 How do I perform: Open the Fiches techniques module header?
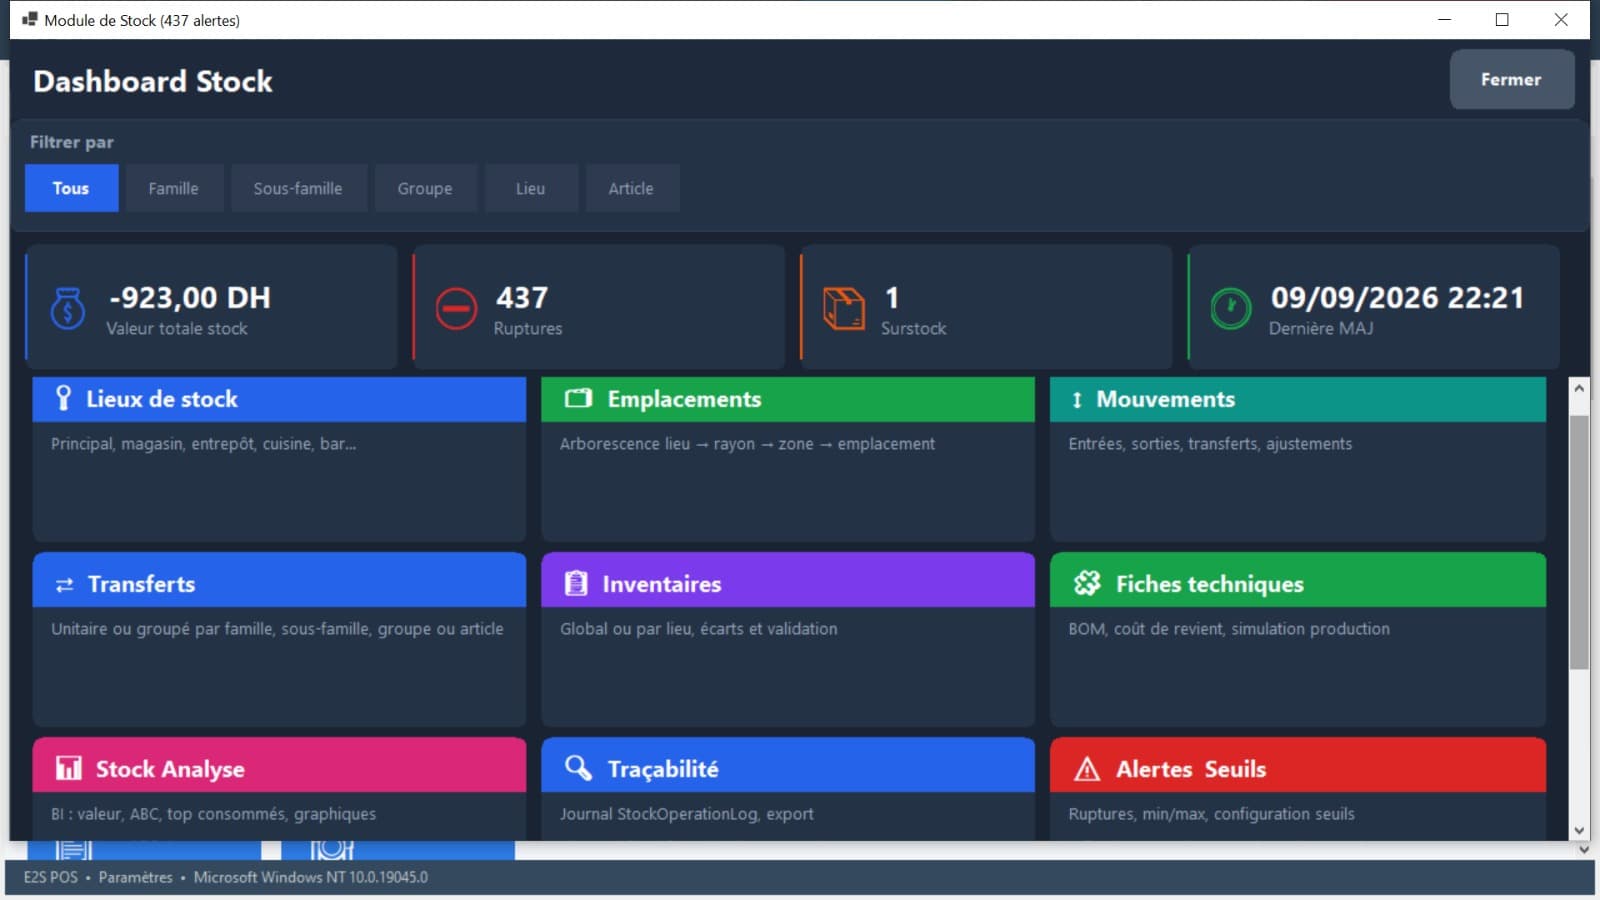click(x=1298, y=580)
